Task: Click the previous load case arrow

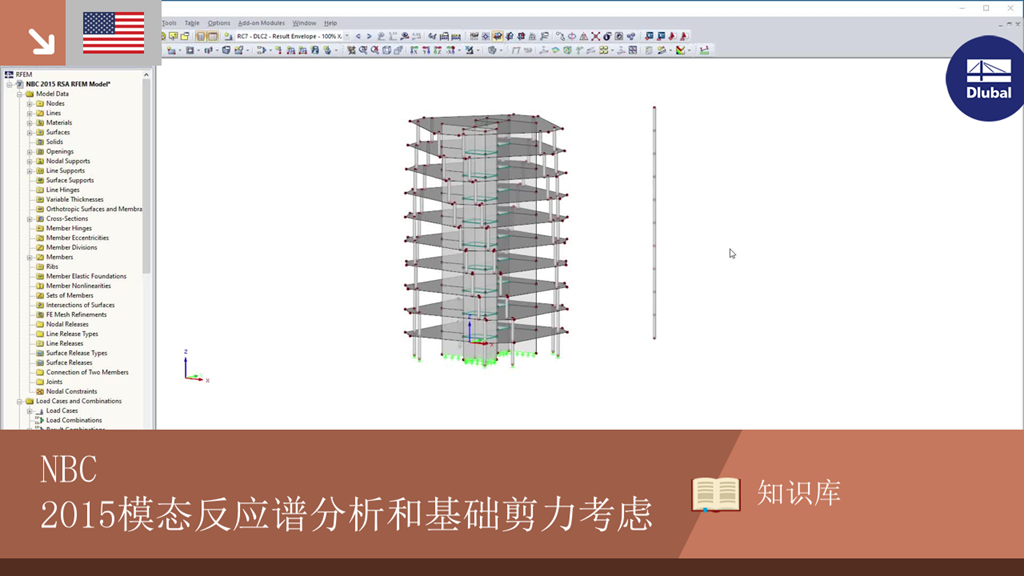Action: click(x=358, y=36)
